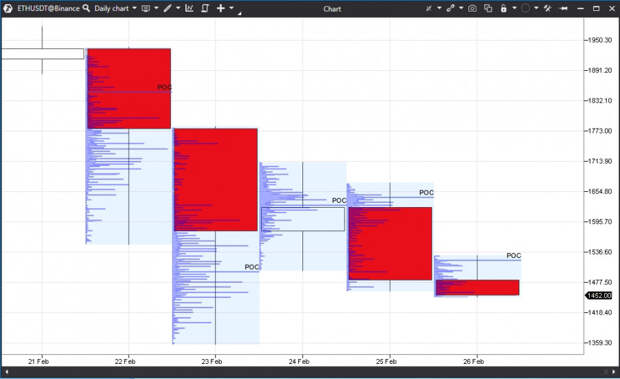This screenshot has height=379, width=620.
Task: Click the current price tag 1452.00
Action: (599, 296)
